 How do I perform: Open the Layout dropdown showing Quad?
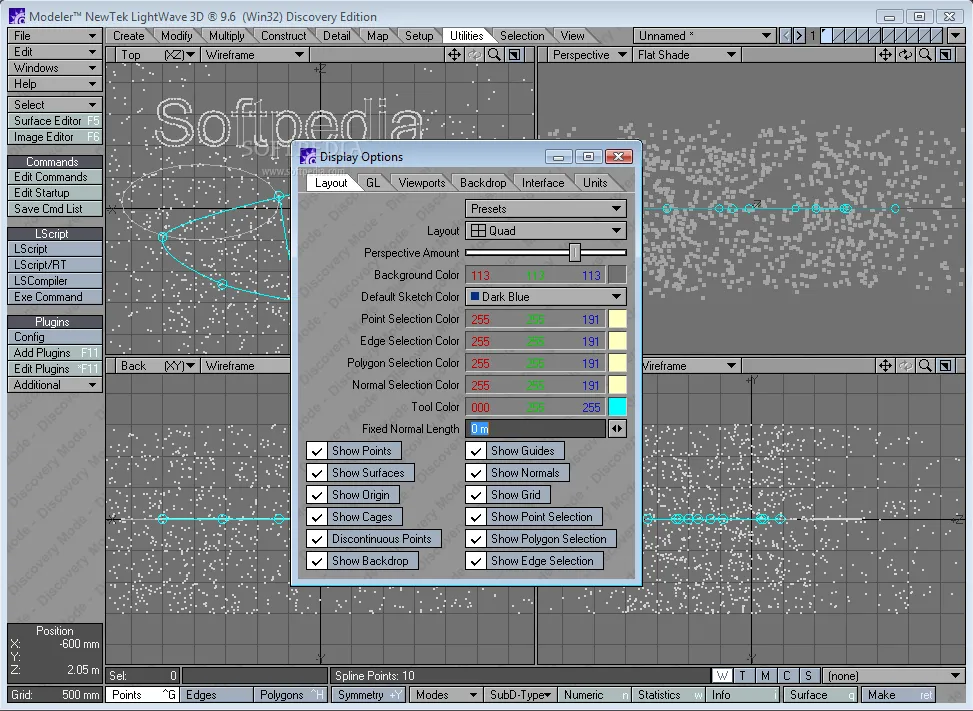[x=545, y=230]
